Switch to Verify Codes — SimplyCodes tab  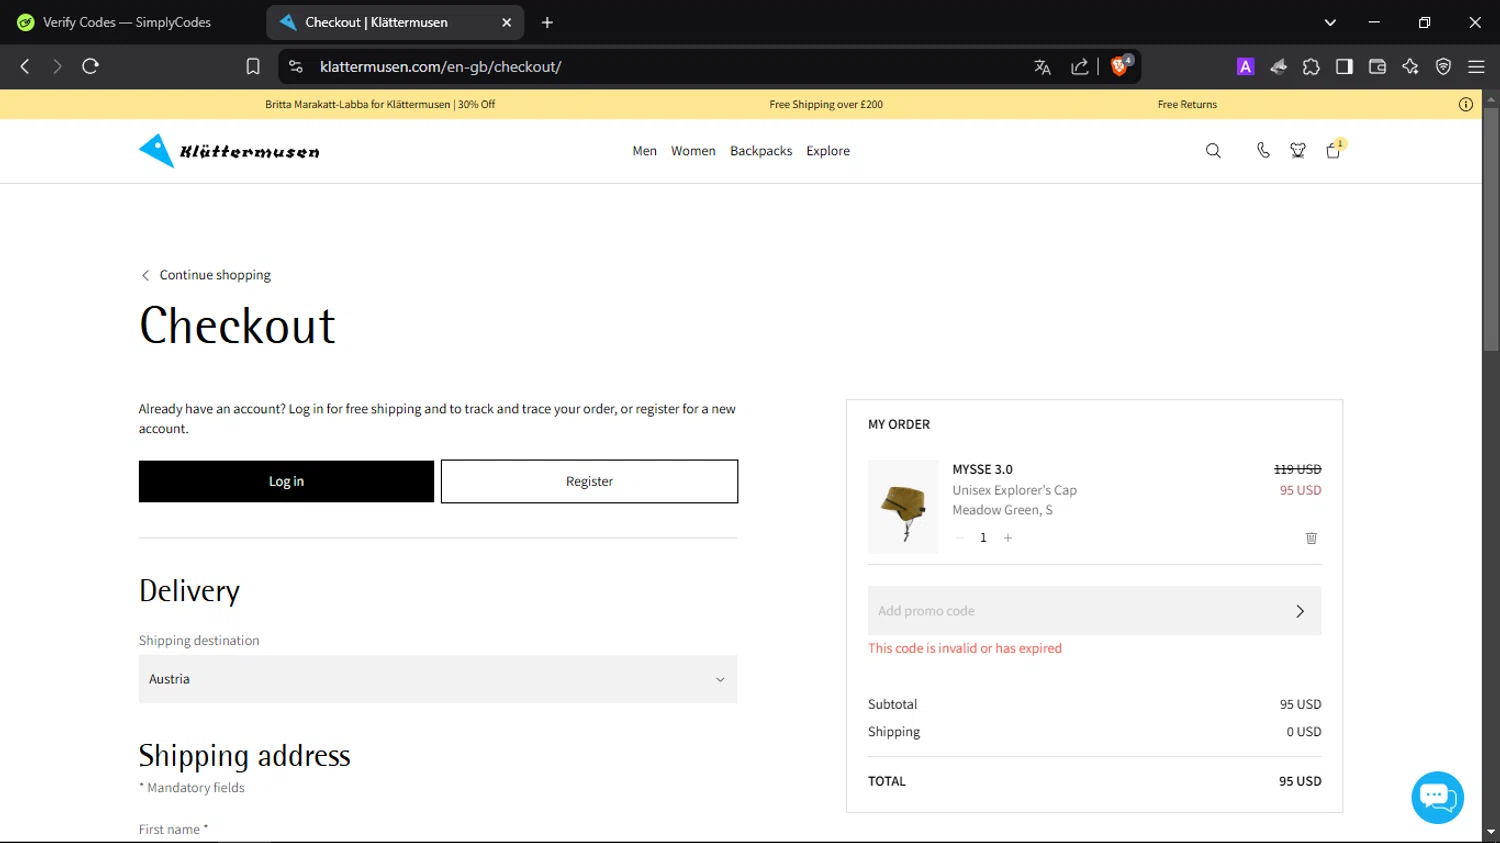pos(128,22)
